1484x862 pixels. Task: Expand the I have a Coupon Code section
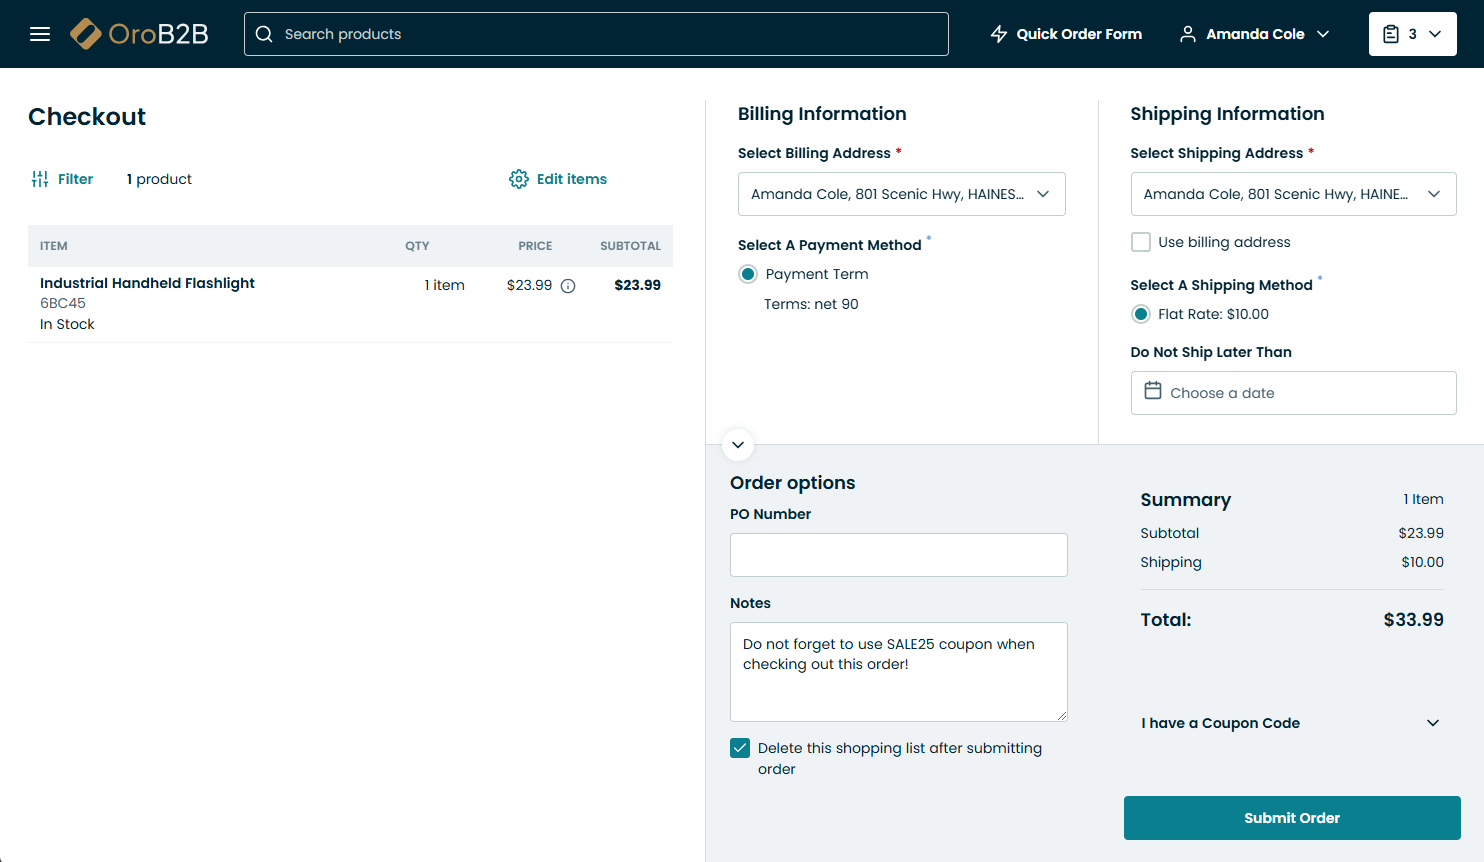(x=1291, y=723)
